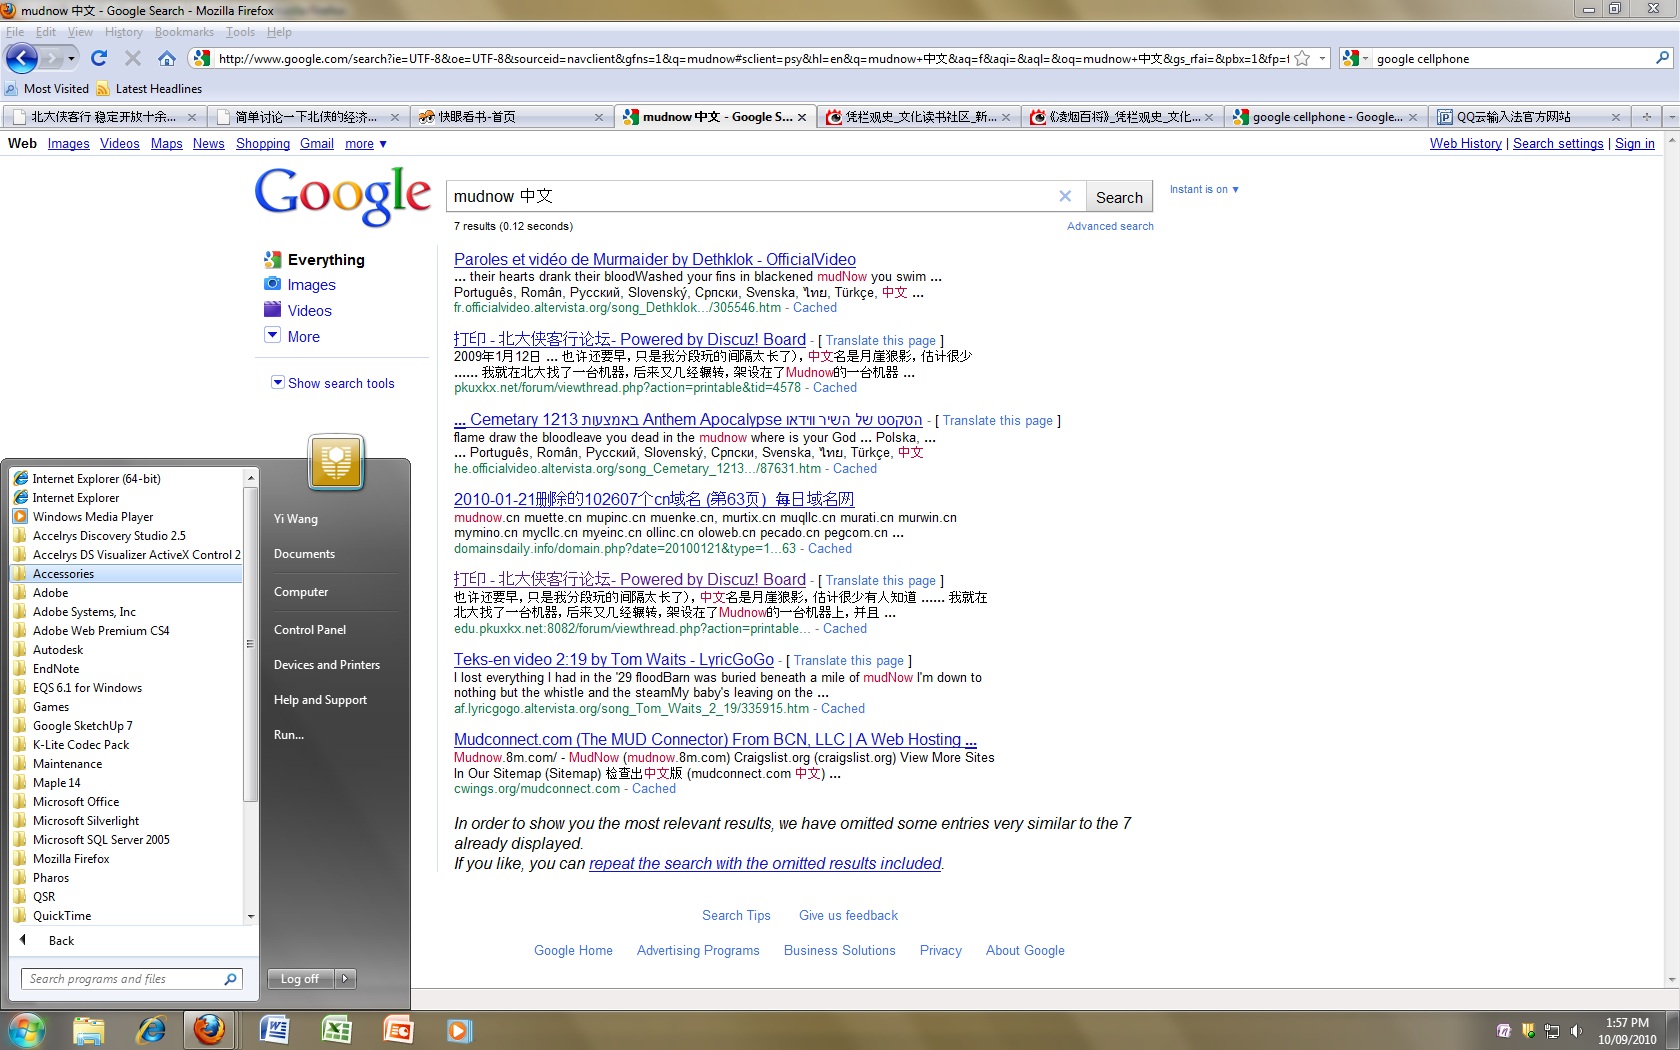The image size is (1680, 1050).
Task: Click Windows Media Player icon in Start menu
Action: coord(20,517)
